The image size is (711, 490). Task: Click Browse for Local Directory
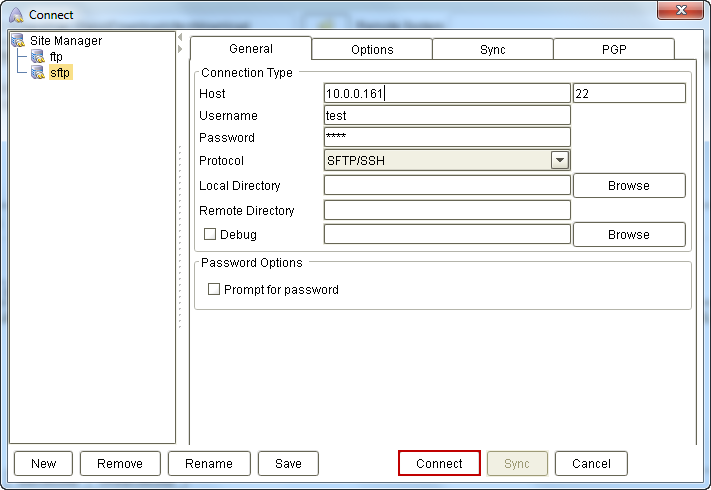click(x=628, y=186)
